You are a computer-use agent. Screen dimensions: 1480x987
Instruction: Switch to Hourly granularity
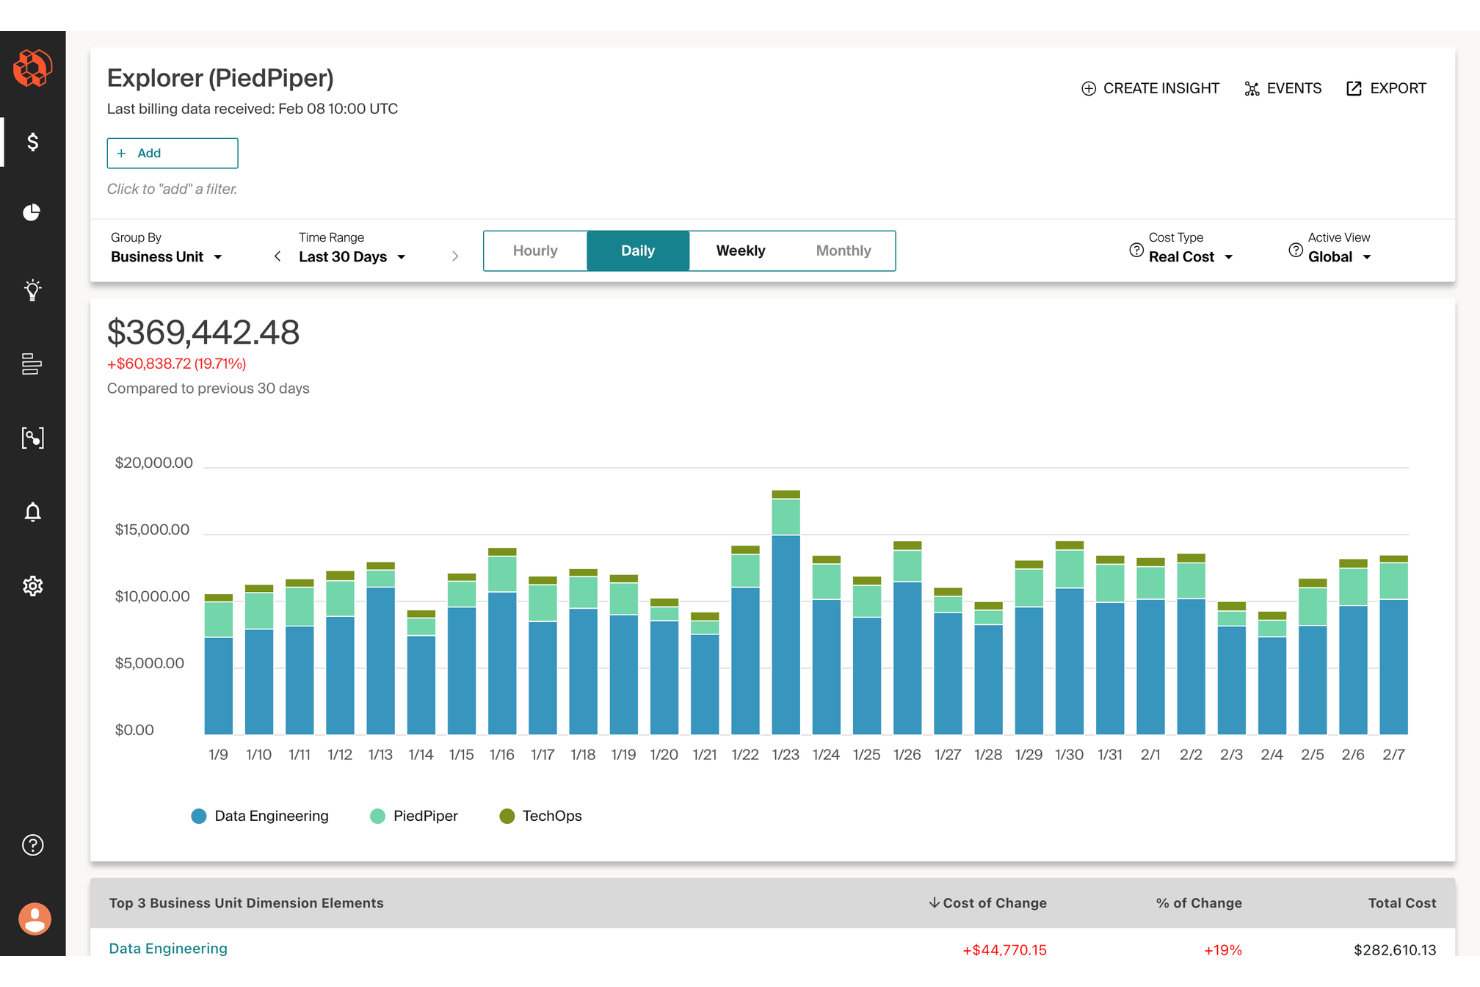[x=535, y=251]
